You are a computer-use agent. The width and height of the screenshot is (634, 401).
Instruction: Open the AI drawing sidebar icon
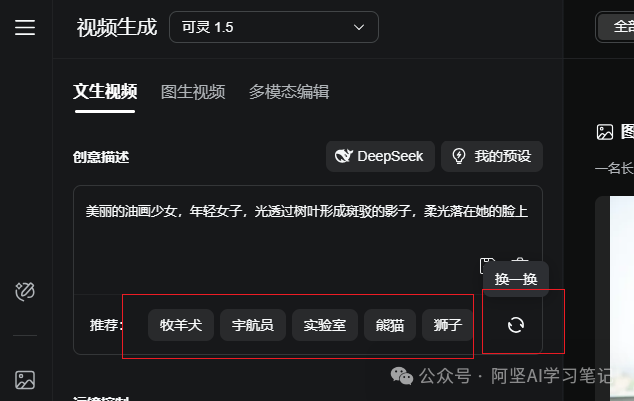pos(25,291)
